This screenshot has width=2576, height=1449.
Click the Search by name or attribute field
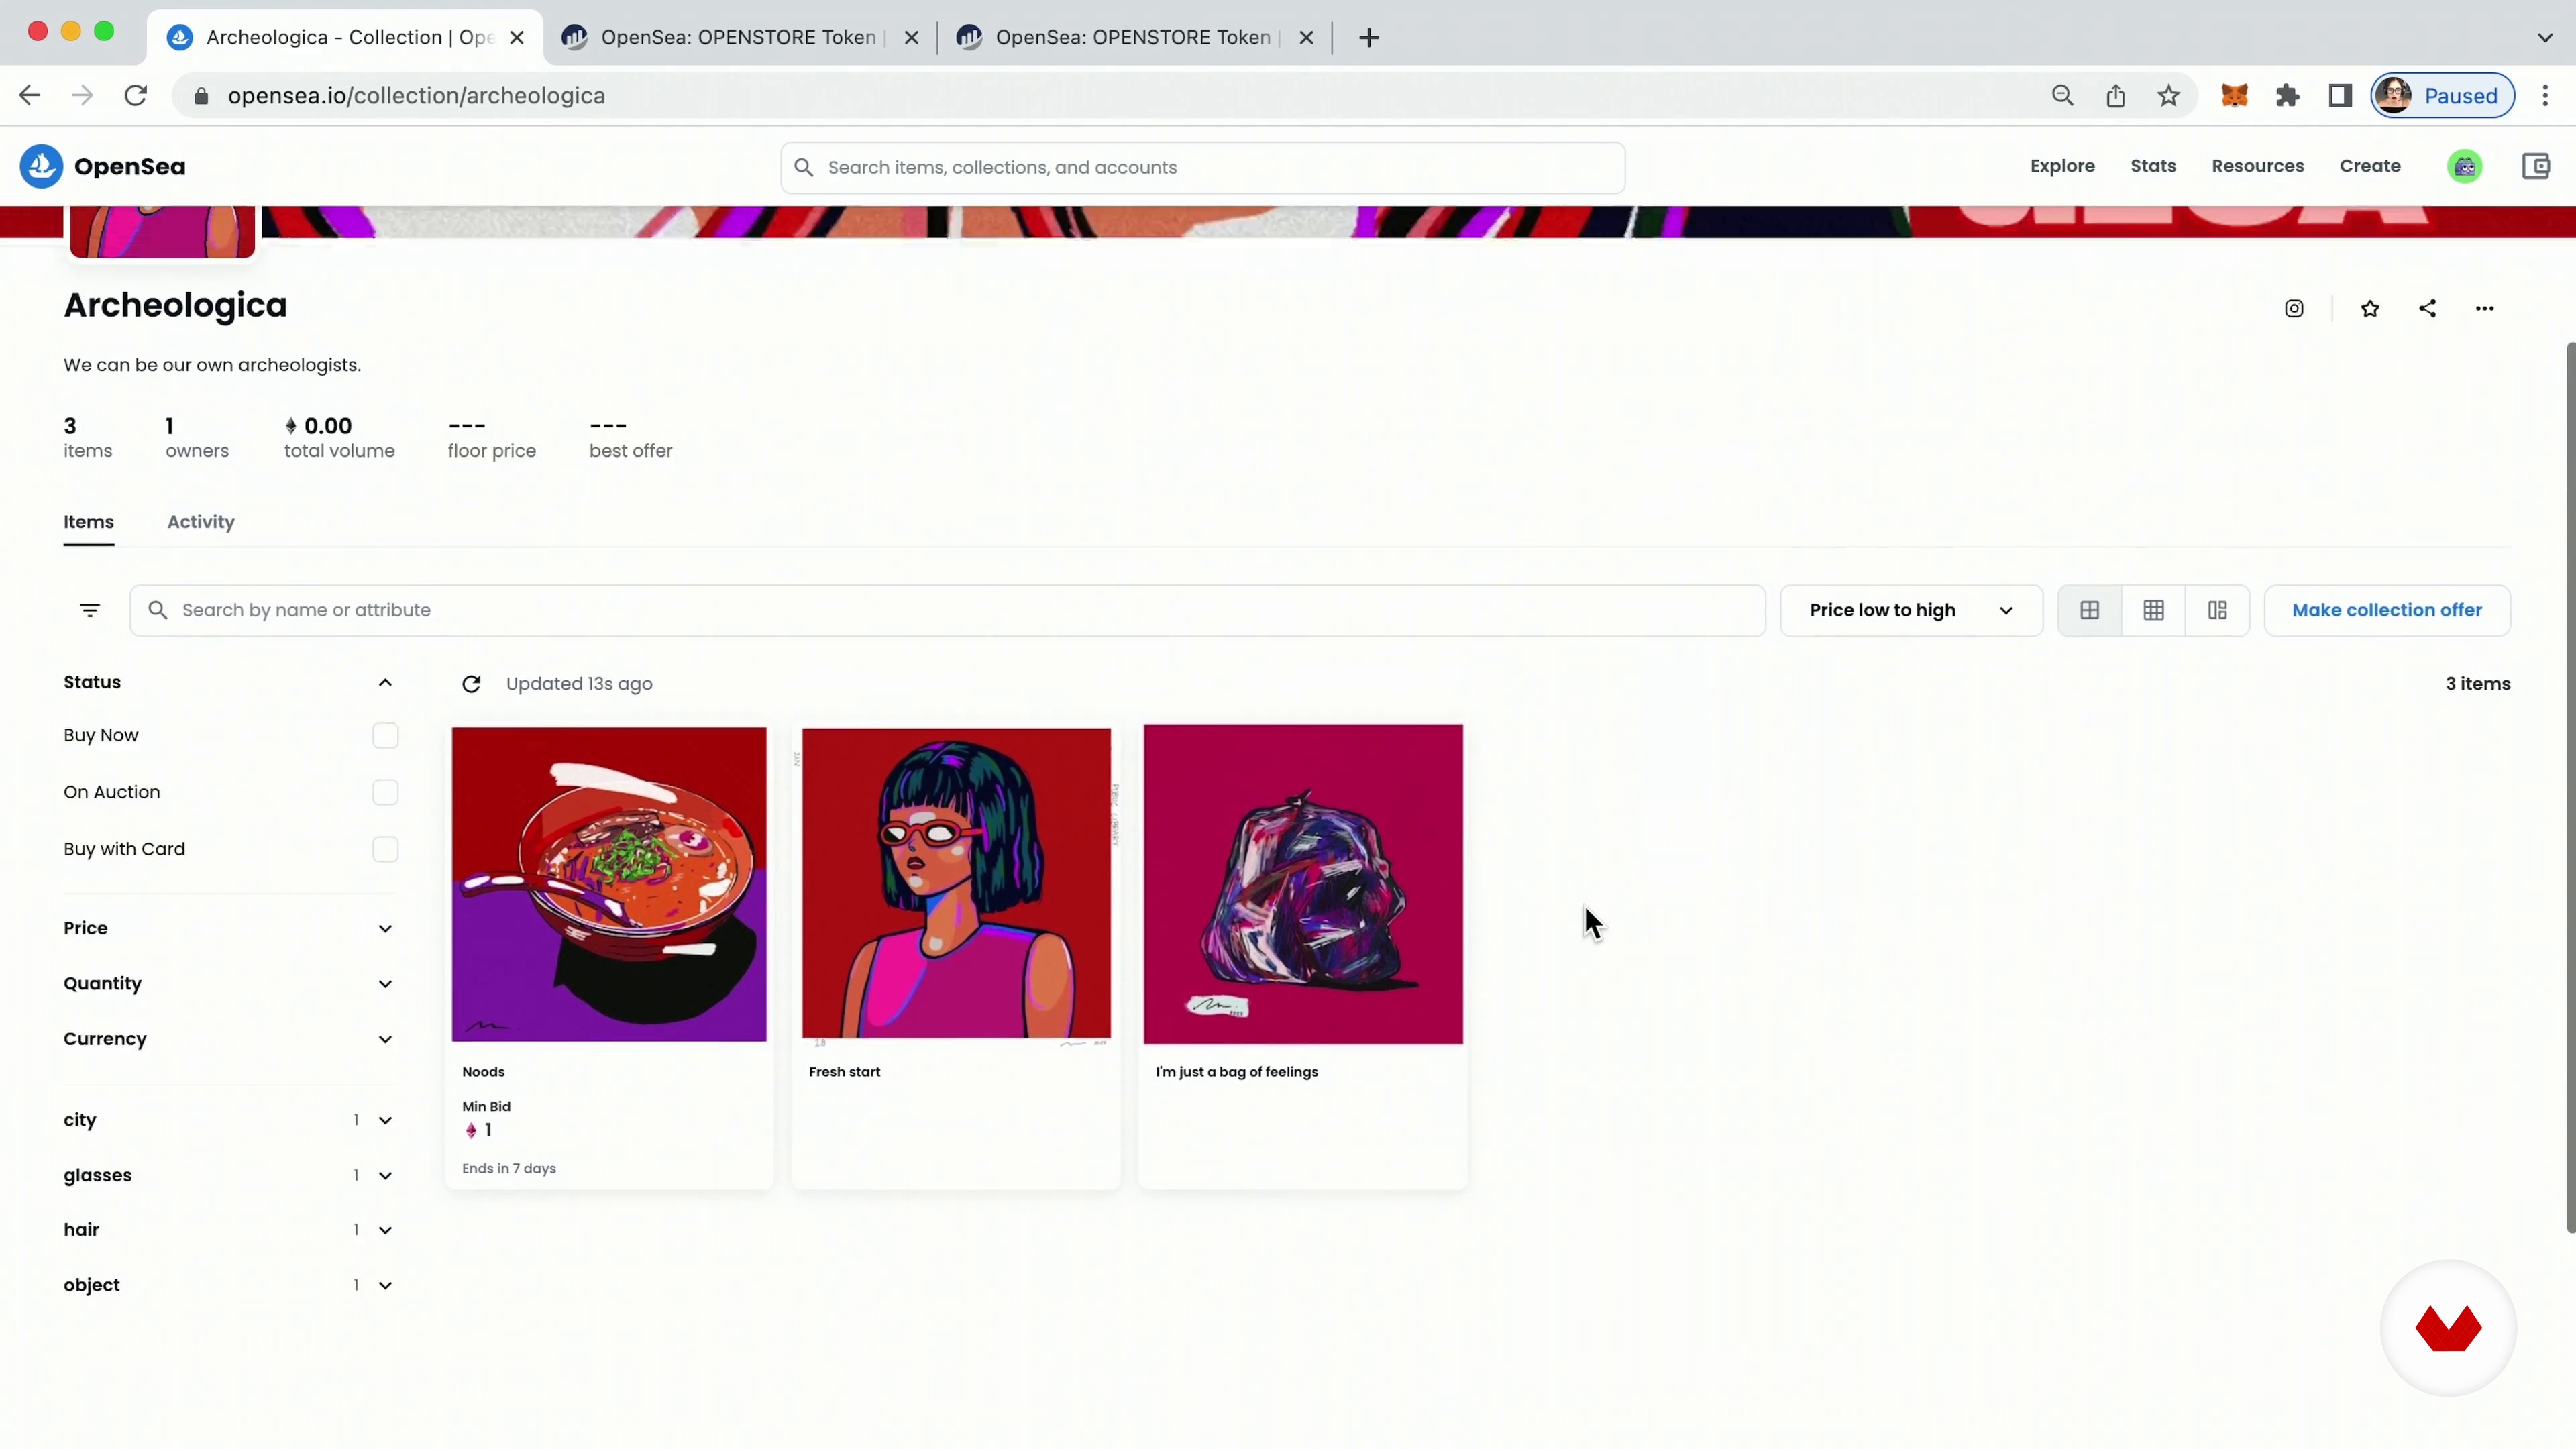[947, 610]
